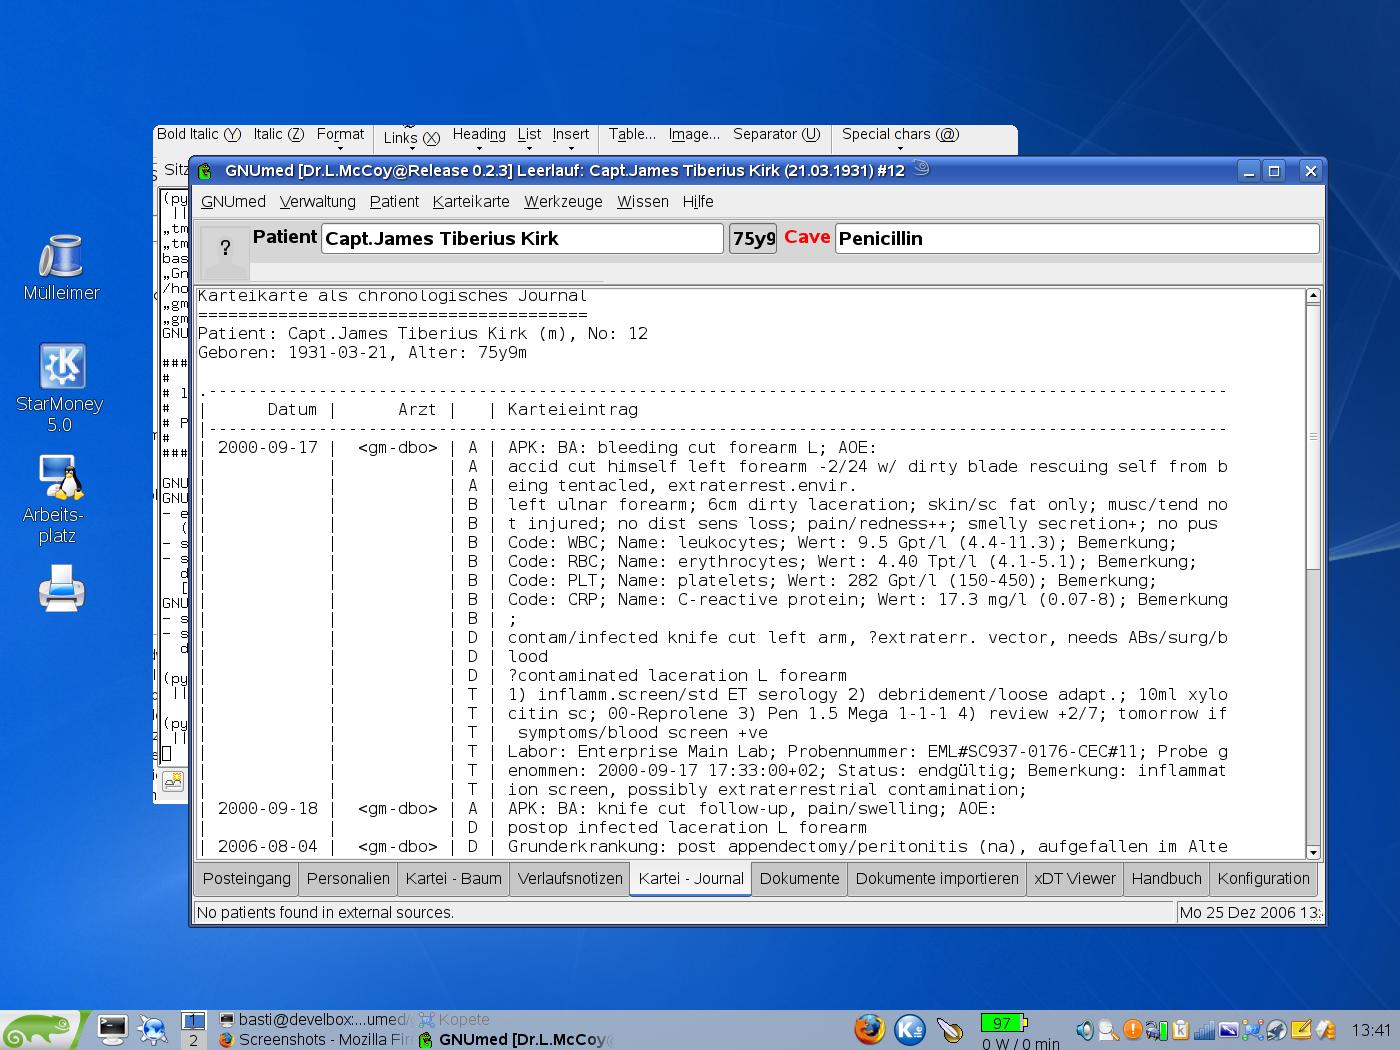Launch Firefox from the panel
This screenshot has width=1400, height=1050.
[869, 1029]
